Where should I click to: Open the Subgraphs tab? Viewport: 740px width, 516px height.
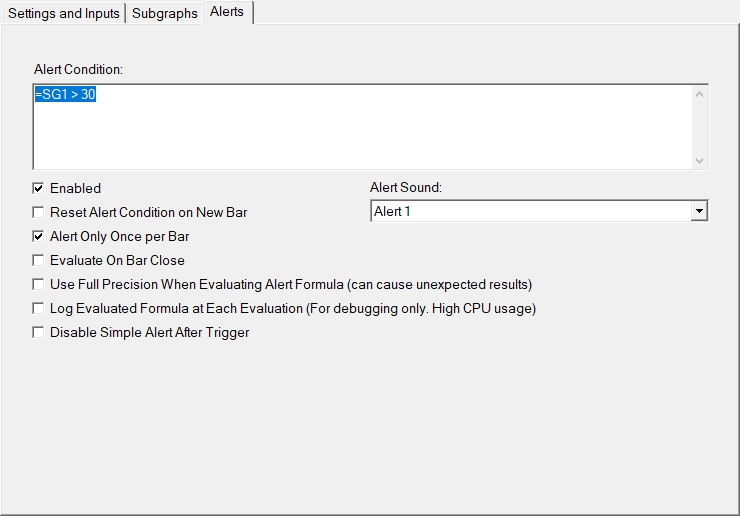165,13
